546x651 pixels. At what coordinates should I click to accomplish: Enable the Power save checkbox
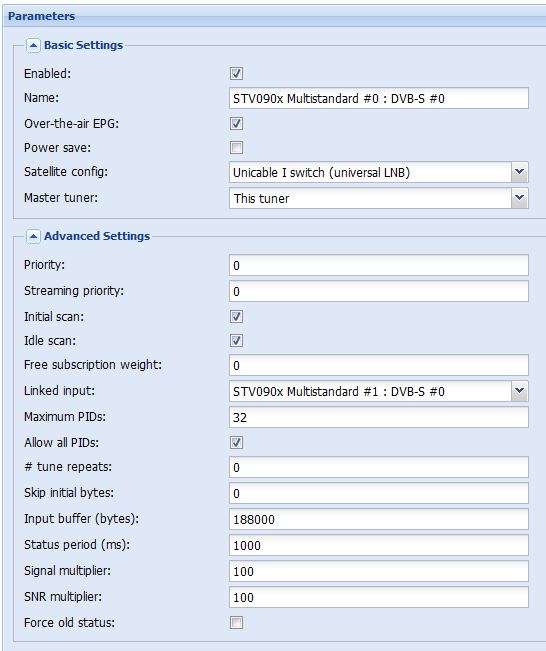tap(236, 148)
